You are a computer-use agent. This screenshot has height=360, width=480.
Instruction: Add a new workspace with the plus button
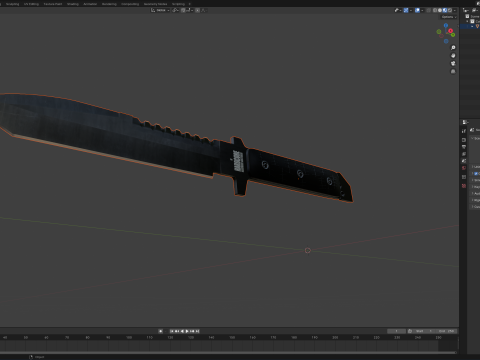[x=190, y=4]
